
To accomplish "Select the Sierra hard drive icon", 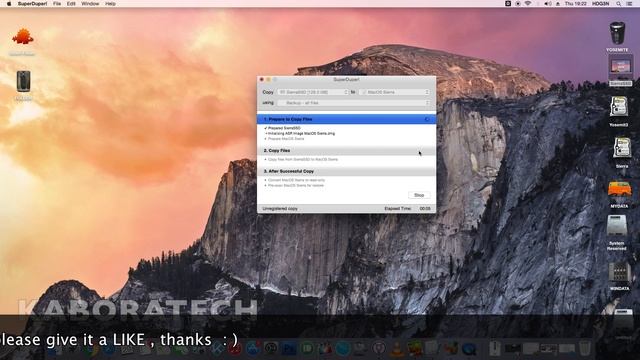I will [x=622, y=149].
